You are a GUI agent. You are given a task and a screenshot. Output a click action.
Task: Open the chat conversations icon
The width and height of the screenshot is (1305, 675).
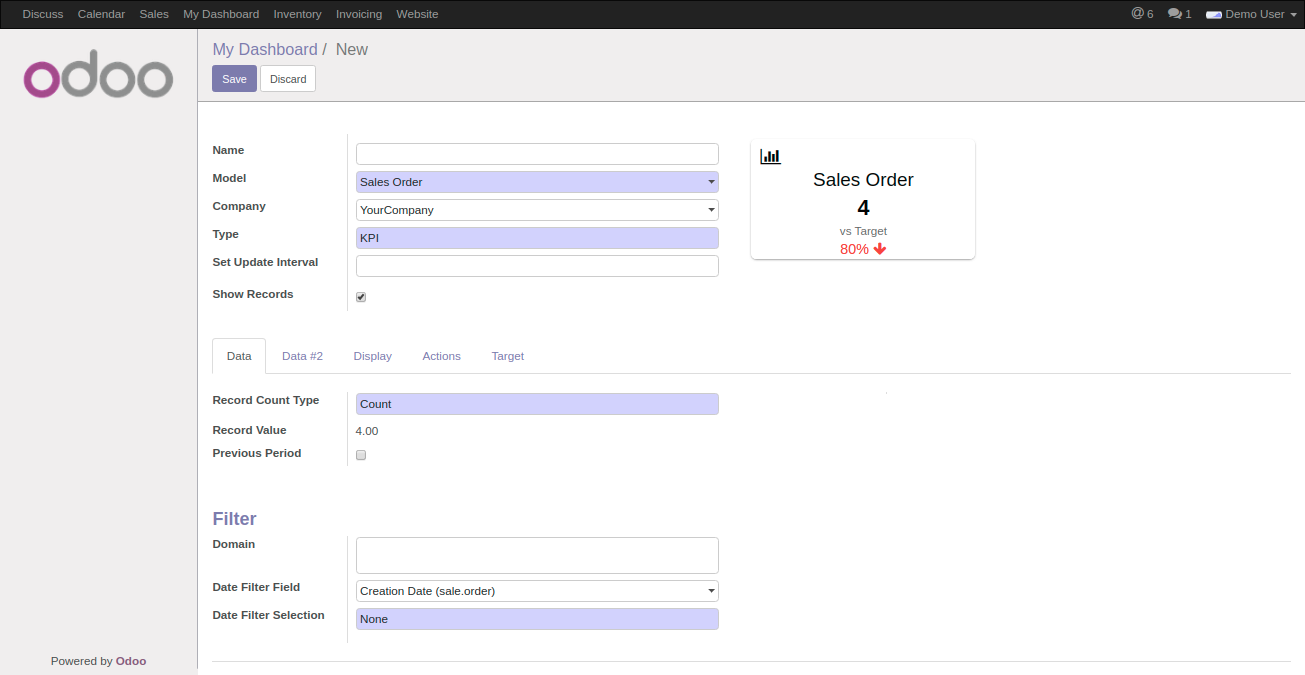(1179, 14)
